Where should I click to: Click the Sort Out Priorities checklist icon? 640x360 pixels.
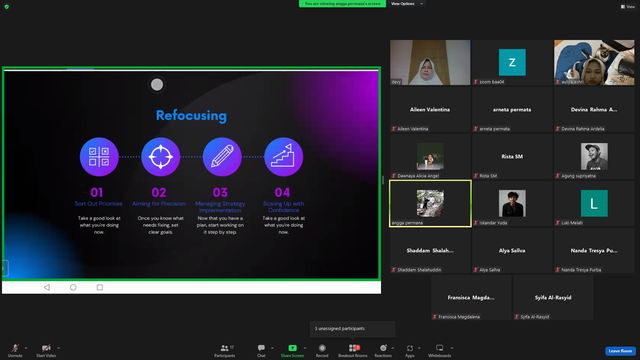(x=99, y=157)
